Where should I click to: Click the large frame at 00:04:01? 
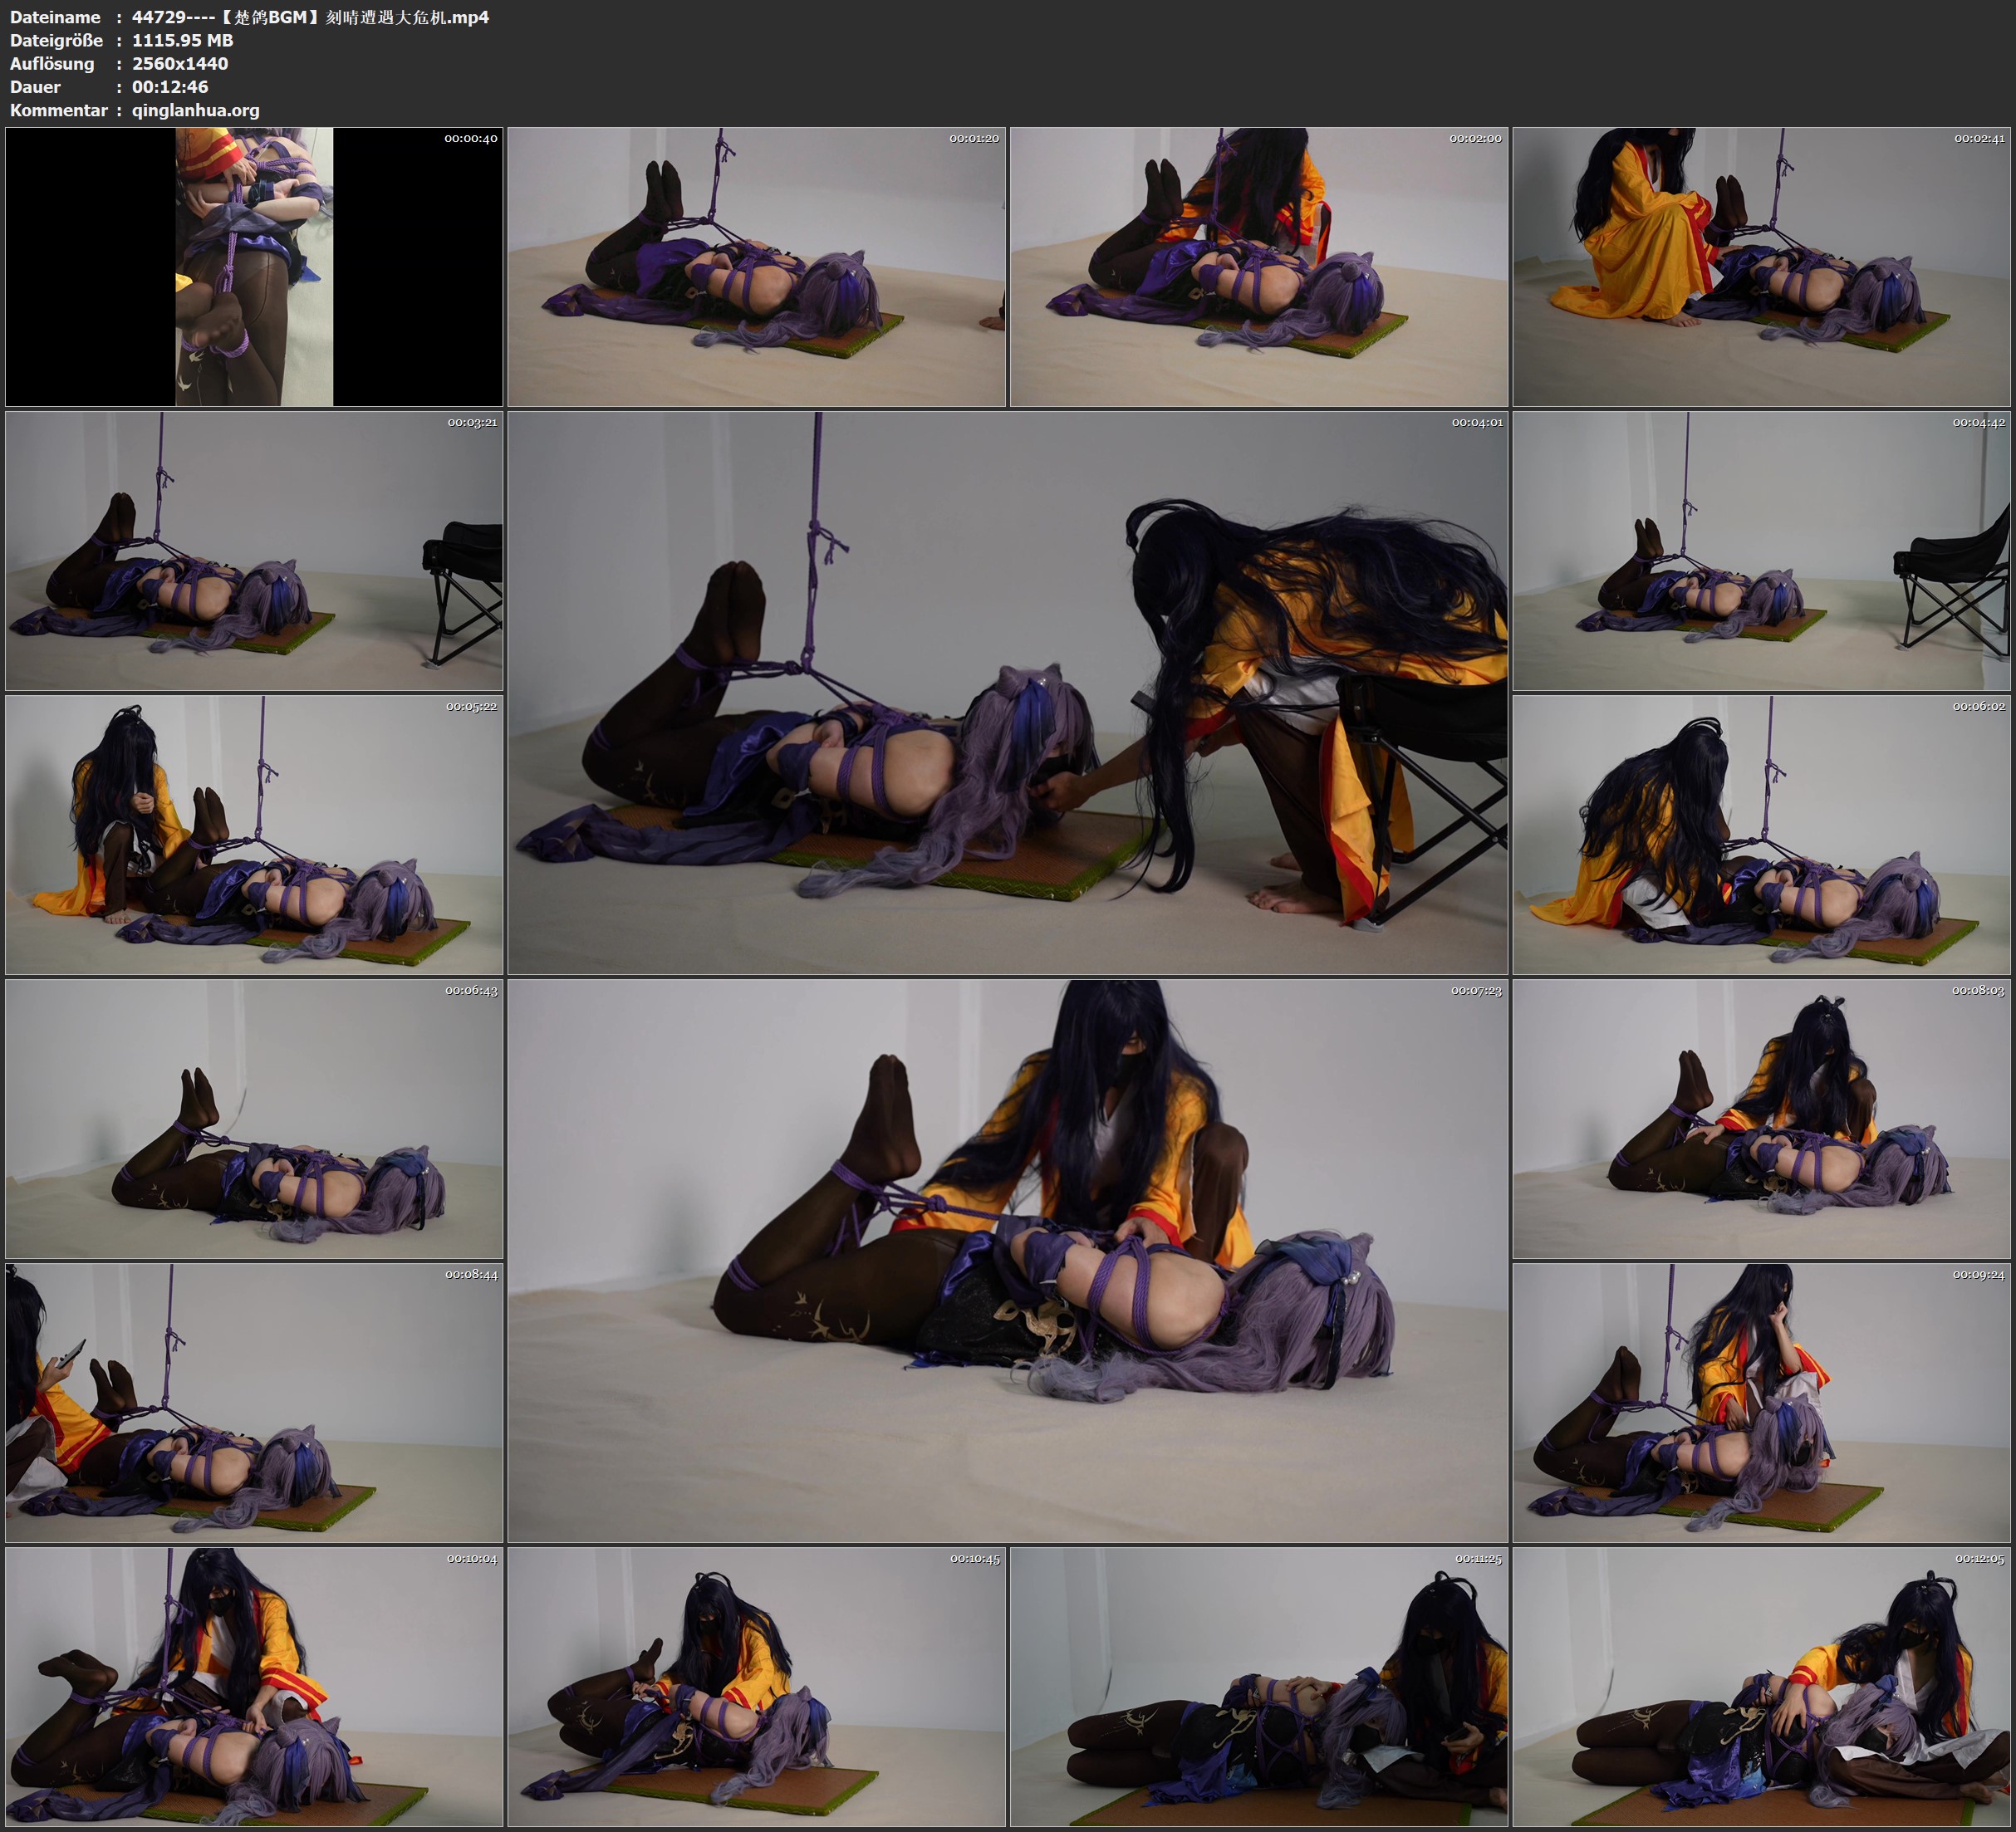pyautogui.click(x=1007, y=692)
